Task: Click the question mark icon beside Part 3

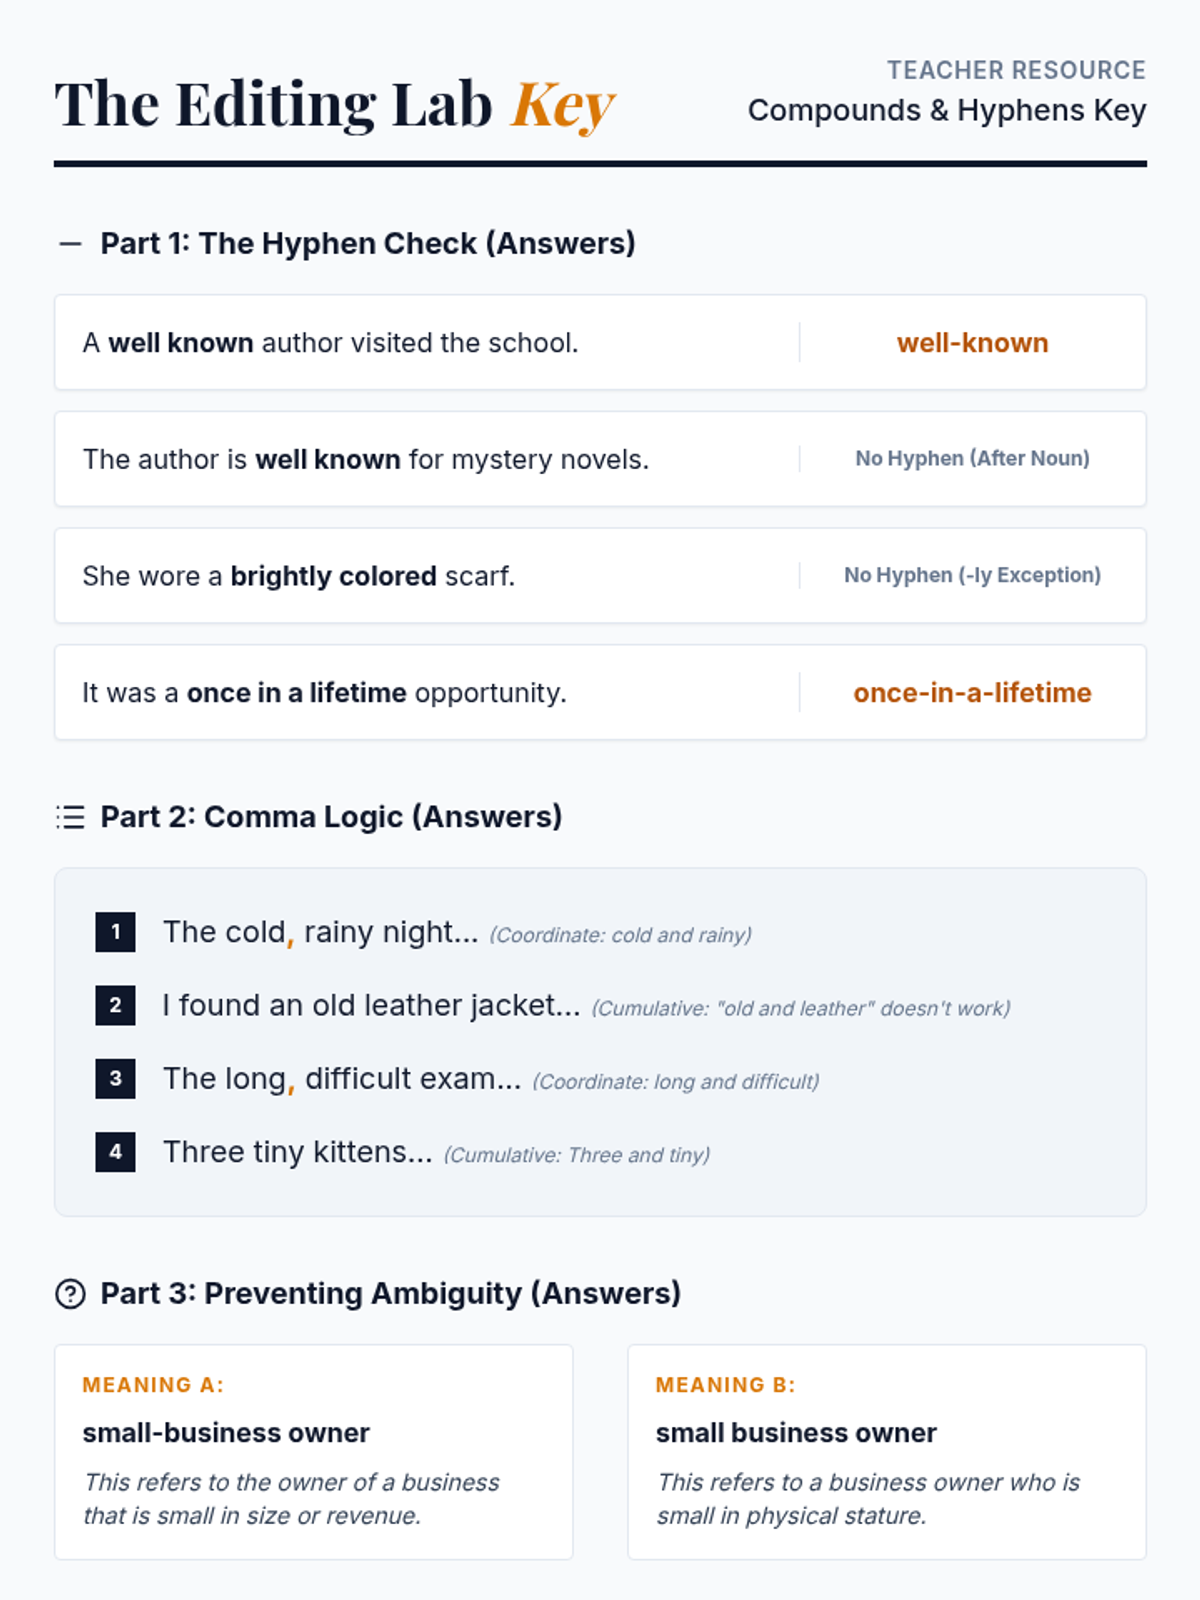Action: [70, 1294]
